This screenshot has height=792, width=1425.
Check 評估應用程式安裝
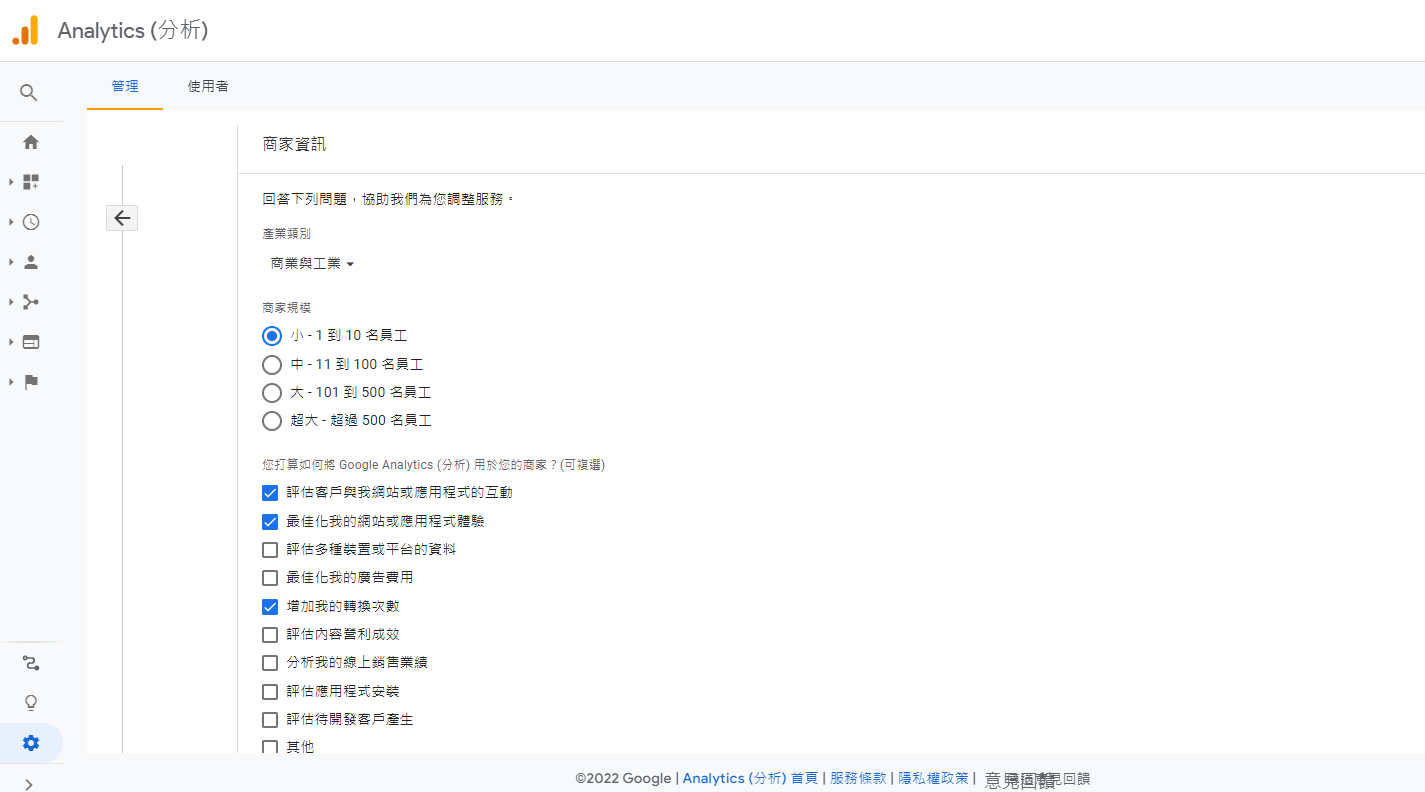(270, 691)
